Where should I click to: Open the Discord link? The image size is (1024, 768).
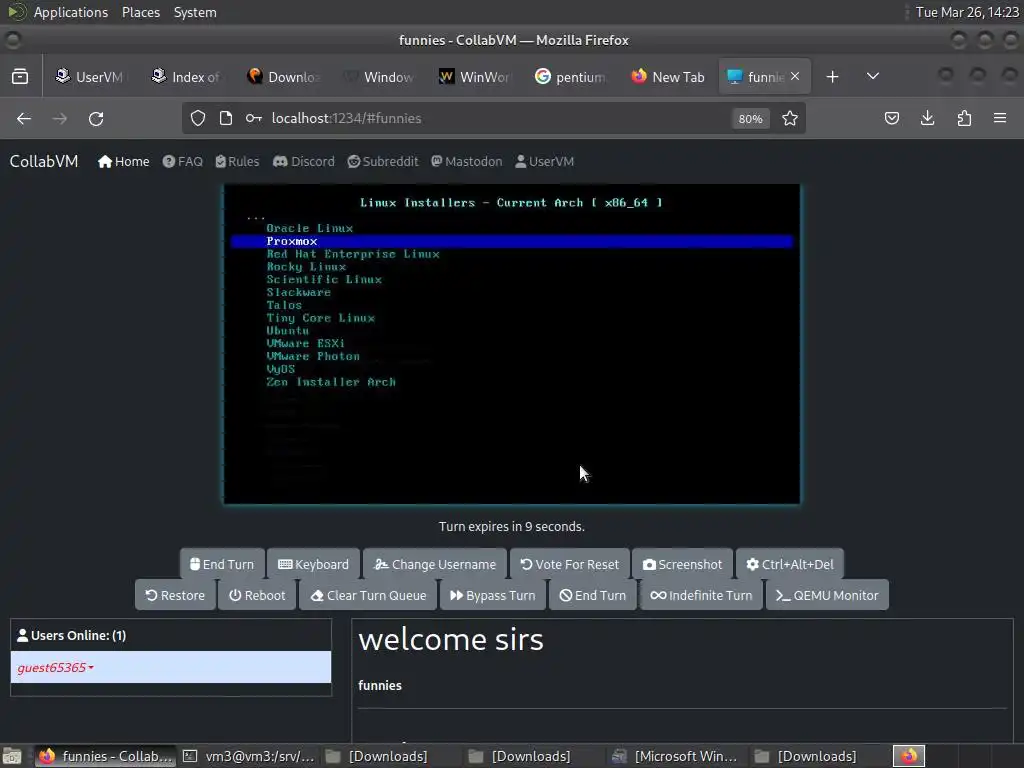point(304,161)
